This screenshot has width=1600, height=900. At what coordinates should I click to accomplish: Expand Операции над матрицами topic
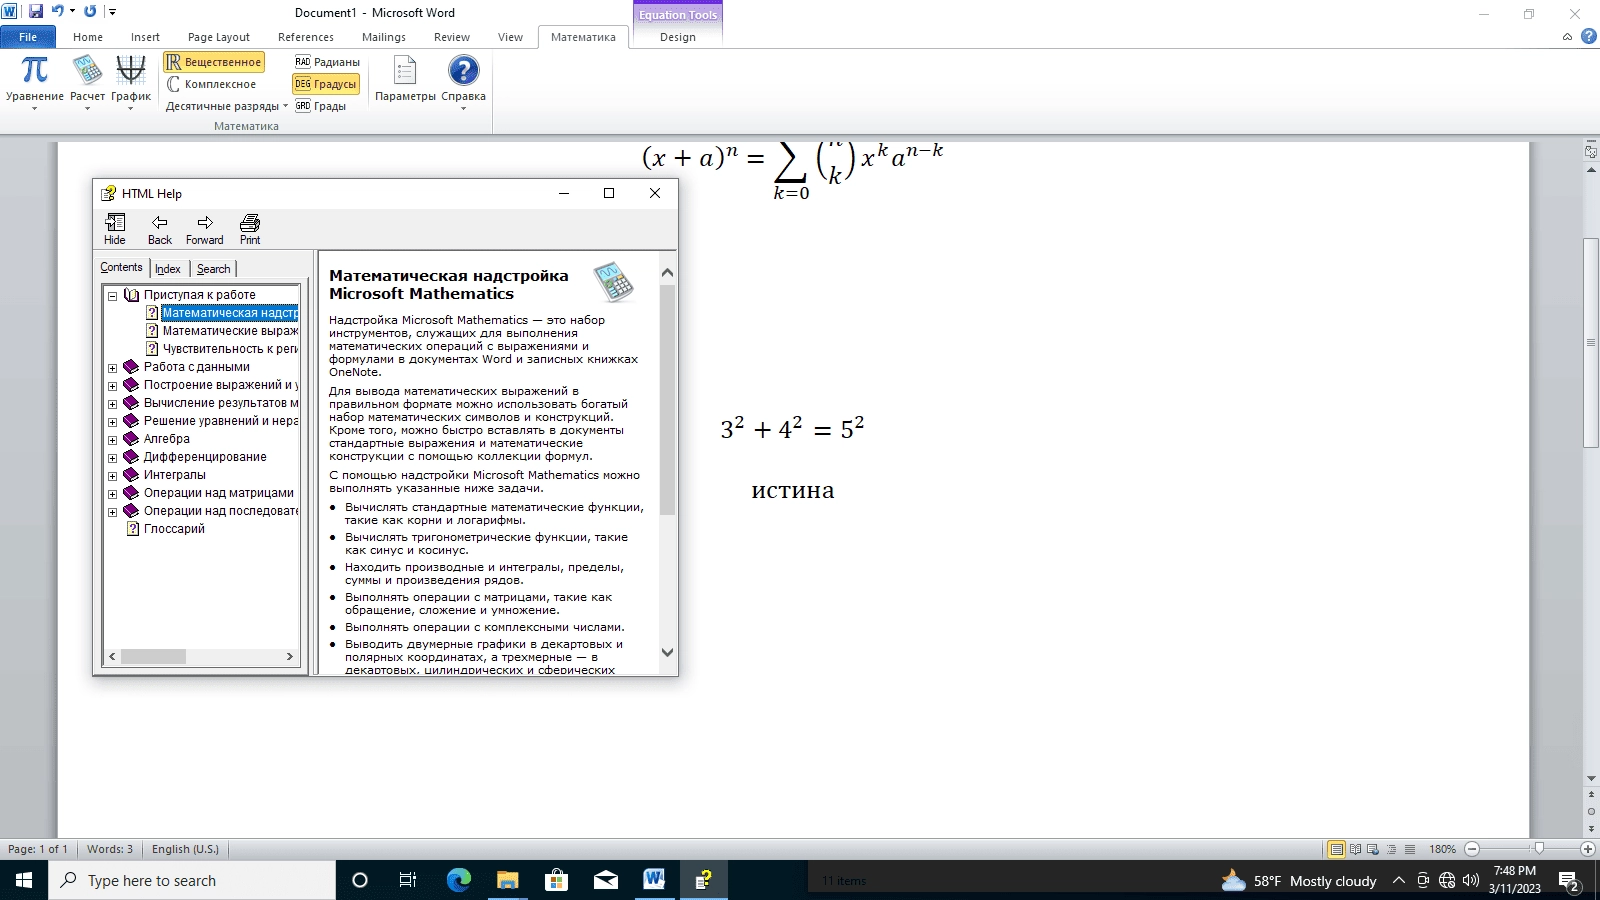tap(113, 494)
